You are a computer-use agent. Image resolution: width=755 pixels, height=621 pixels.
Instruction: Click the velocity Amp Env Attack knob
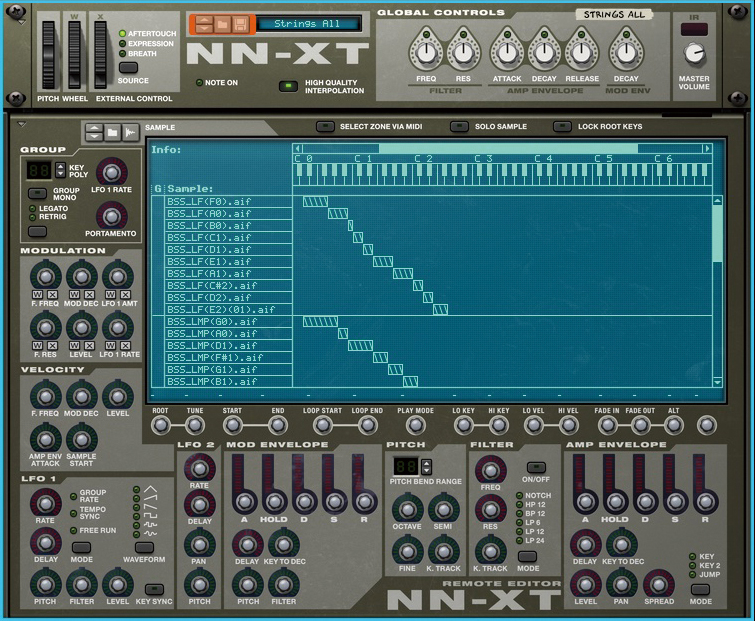[46, 439]
